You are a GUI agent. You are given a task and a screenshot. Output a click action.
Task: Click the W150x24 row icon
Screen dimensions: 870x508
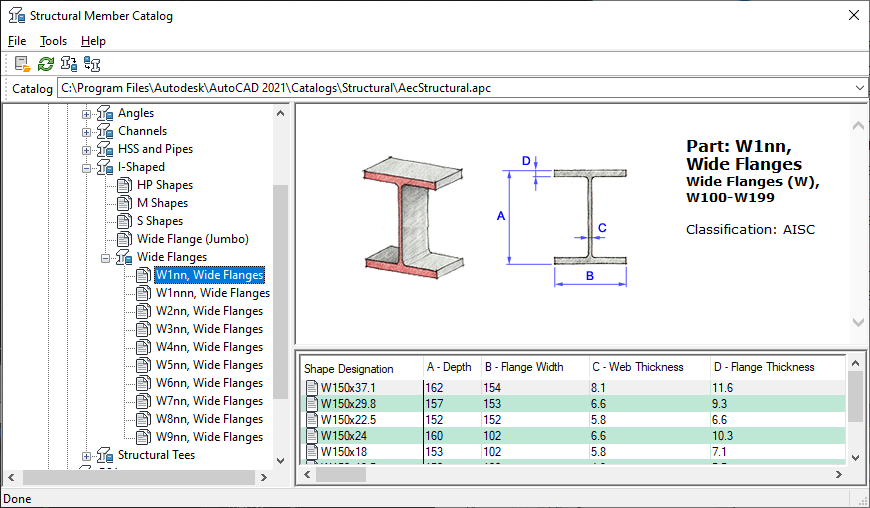pos(312,436)
